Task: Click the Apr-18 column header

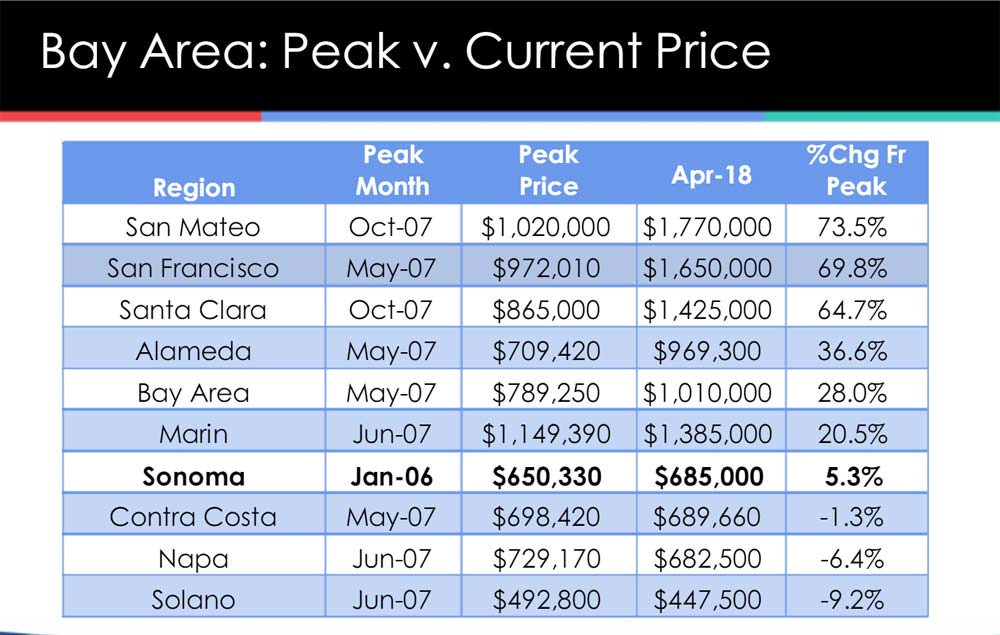Action: click(x=712, y=175)
